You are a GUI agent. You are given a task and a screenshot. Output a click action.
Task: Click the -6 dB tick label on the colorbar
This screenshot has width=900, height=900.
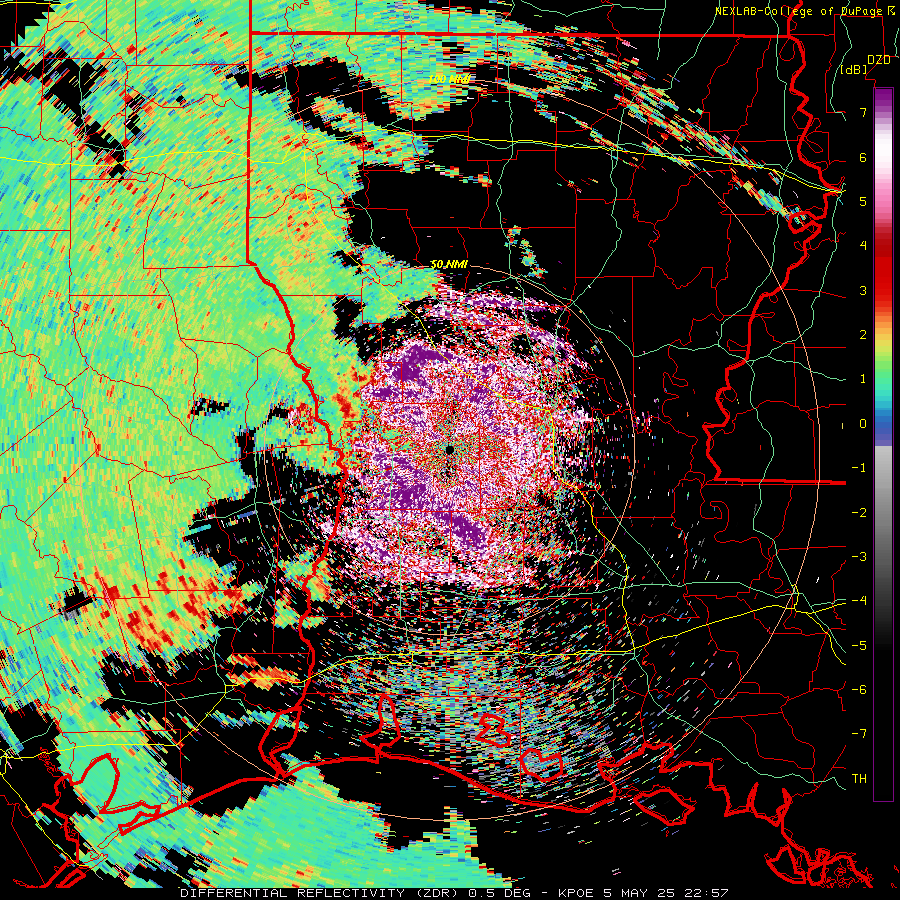(859, 689)
